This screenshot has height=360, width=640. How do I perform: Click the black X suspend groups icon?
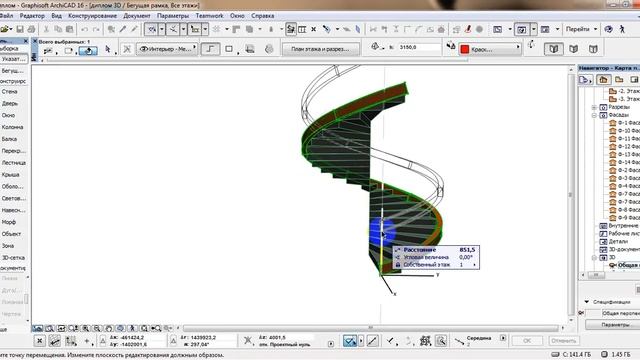pos(313,29)
